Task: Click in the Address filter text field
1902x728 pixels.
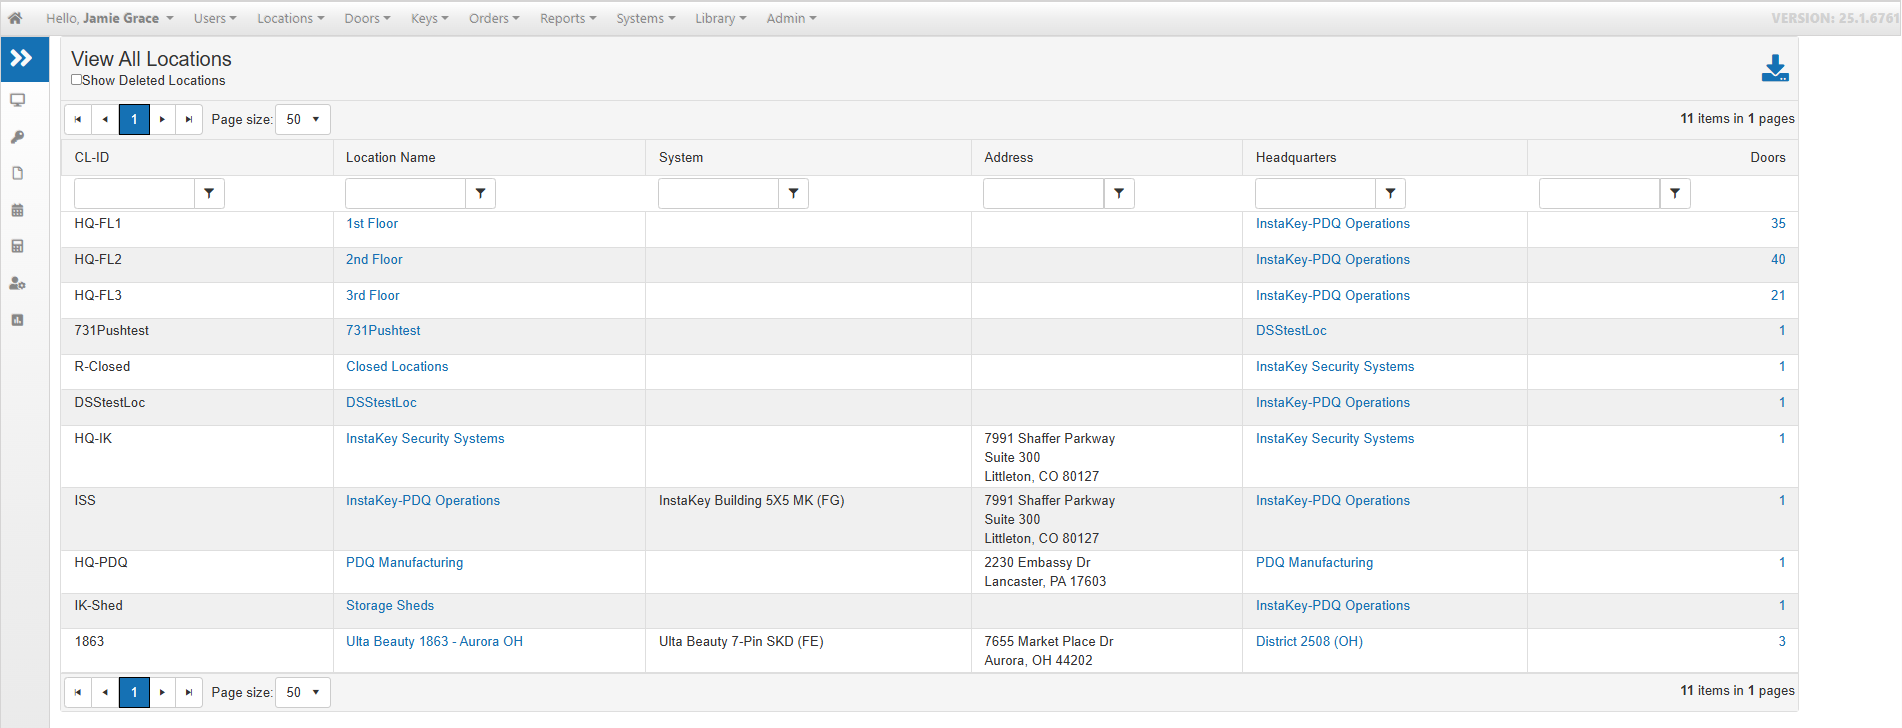Action: [1044, 193]
